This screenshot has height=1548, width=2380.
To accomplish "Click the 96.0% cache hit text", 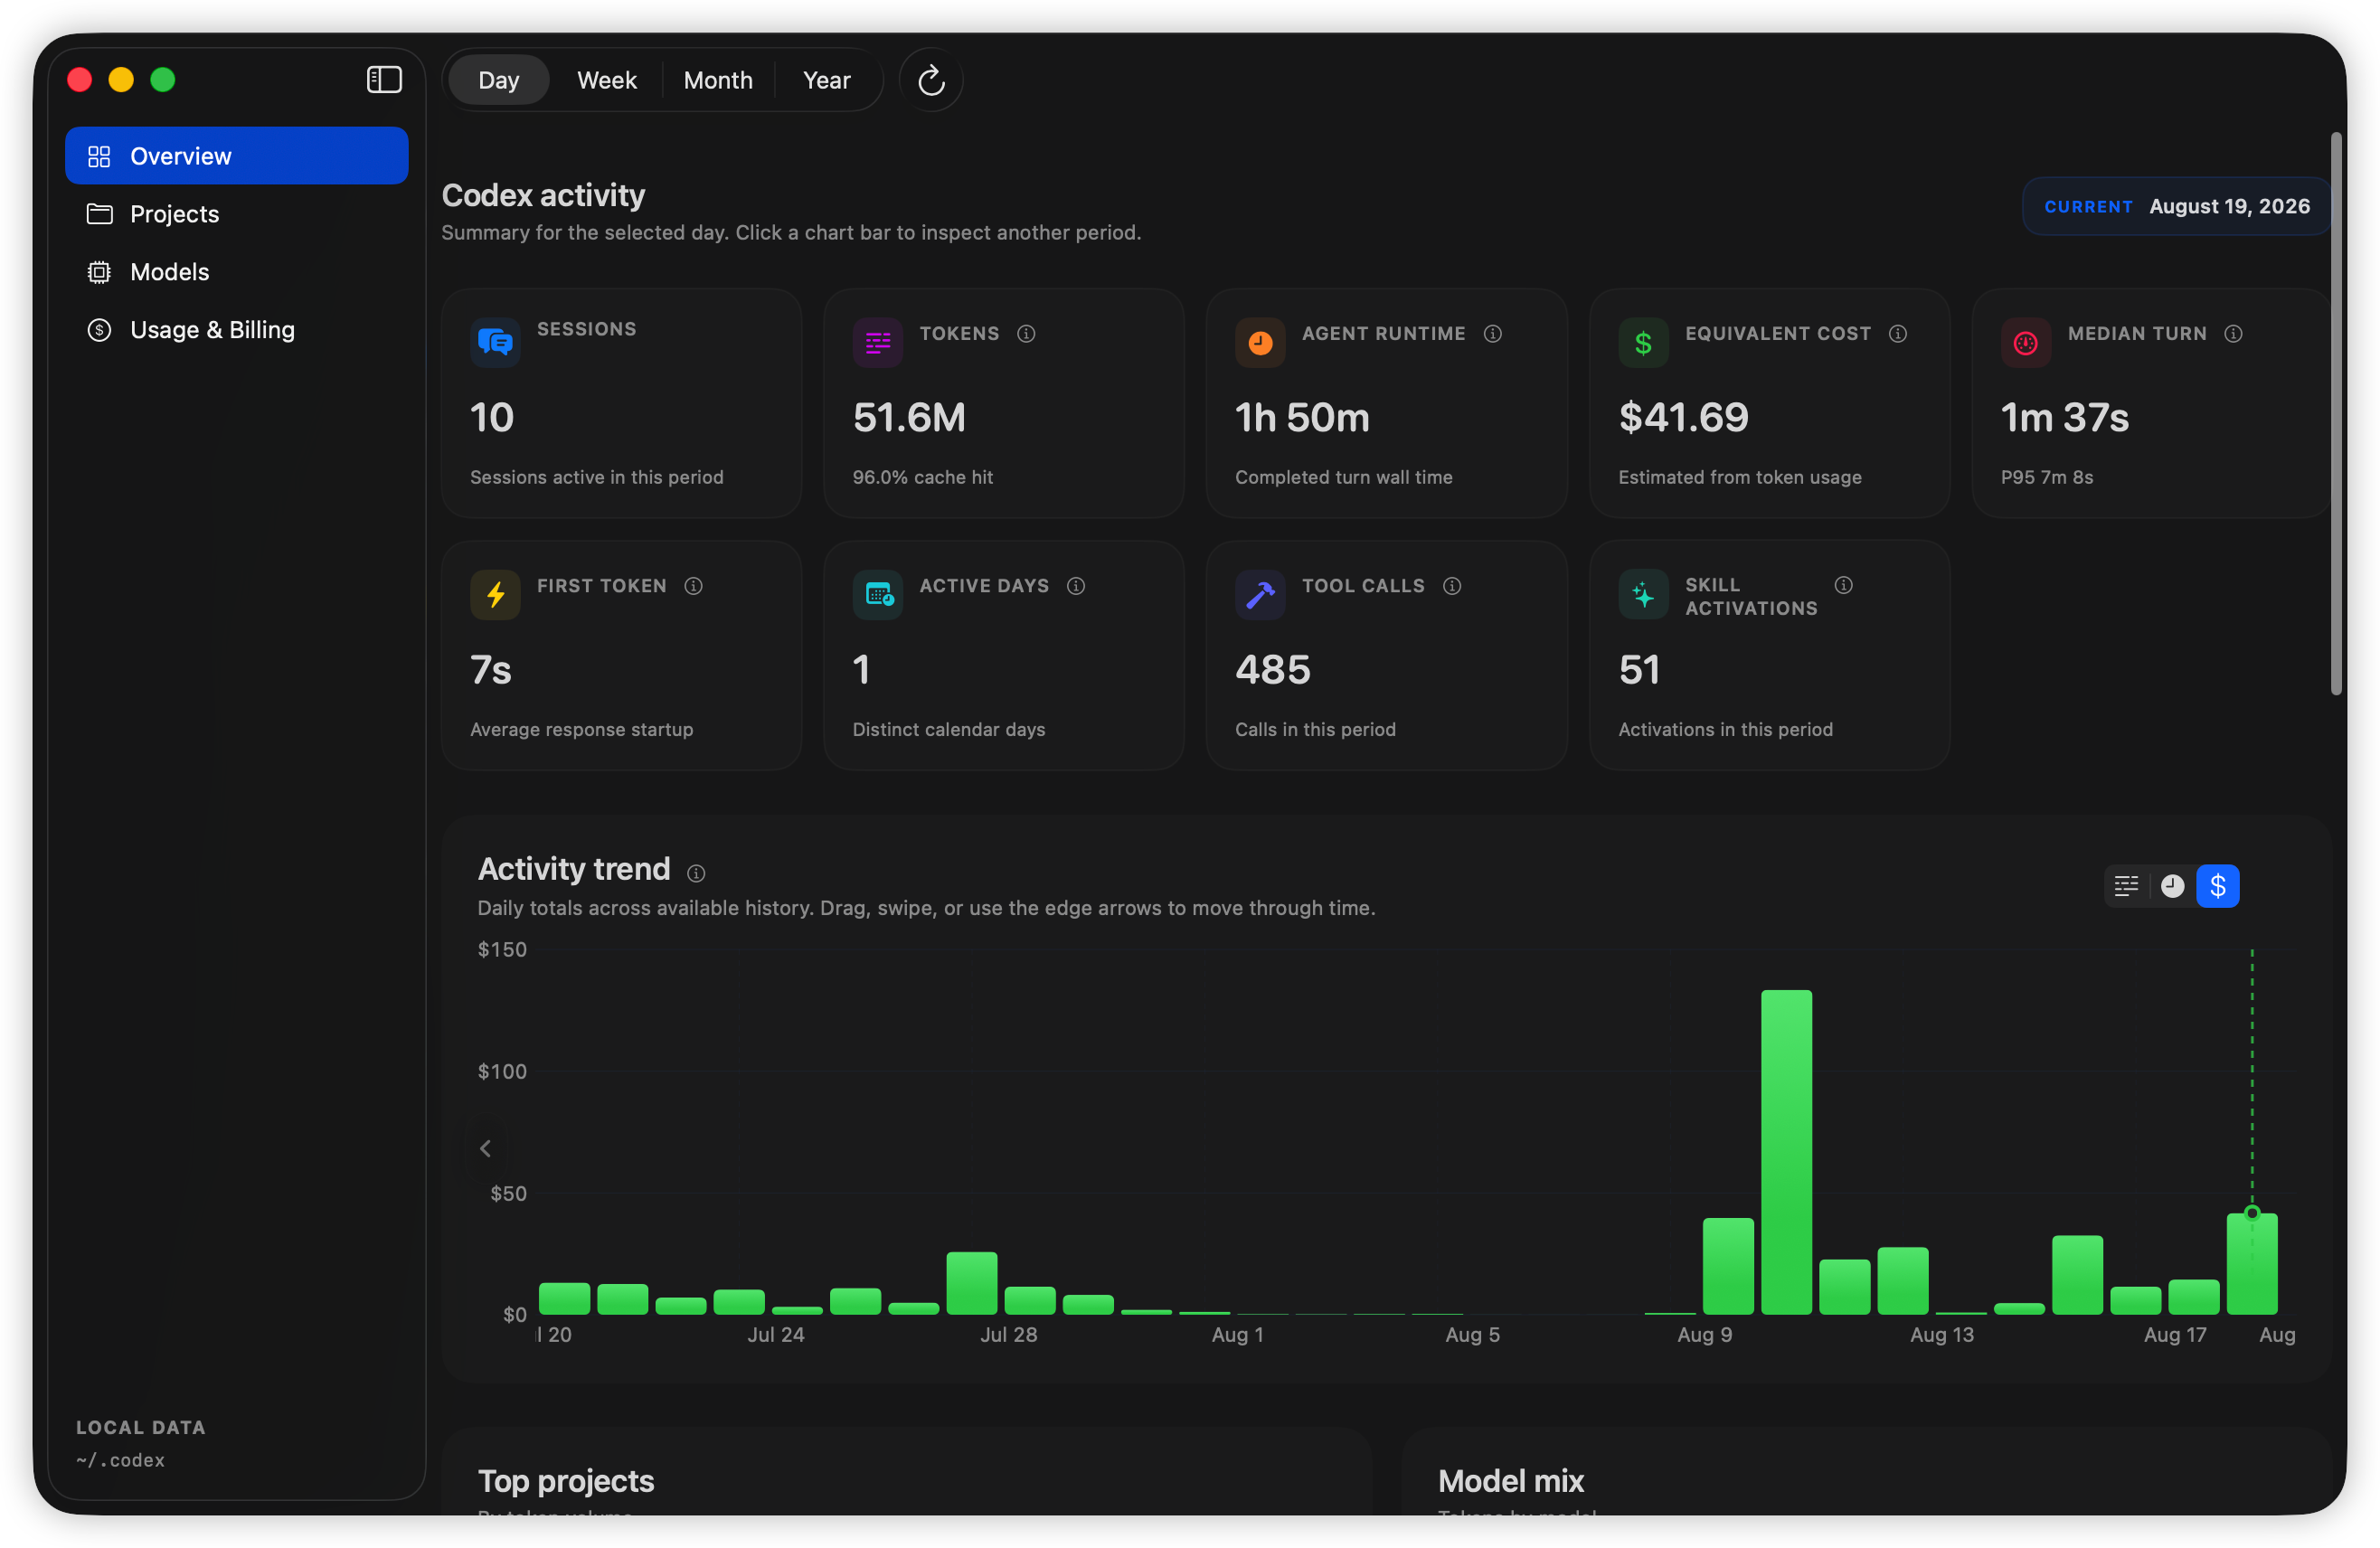I will click(922, 477).
